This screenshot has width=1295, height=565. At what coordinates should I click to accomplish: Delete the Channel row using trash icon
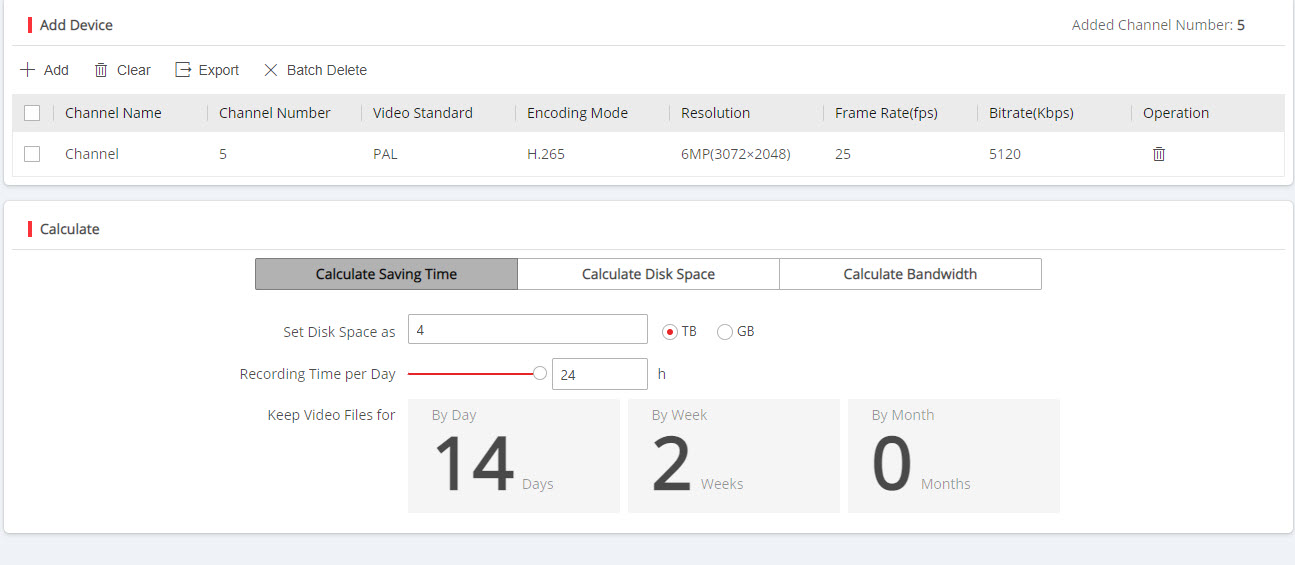1159,154
